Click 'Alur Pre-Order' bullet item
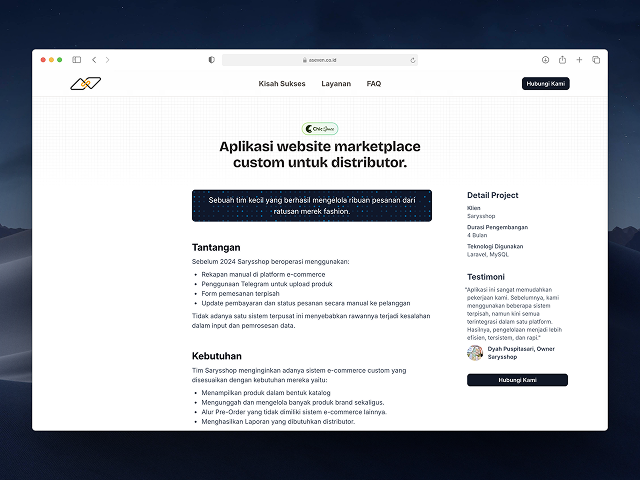The height and width of the screenshot is (480, 640). click(x=294, y=412)
